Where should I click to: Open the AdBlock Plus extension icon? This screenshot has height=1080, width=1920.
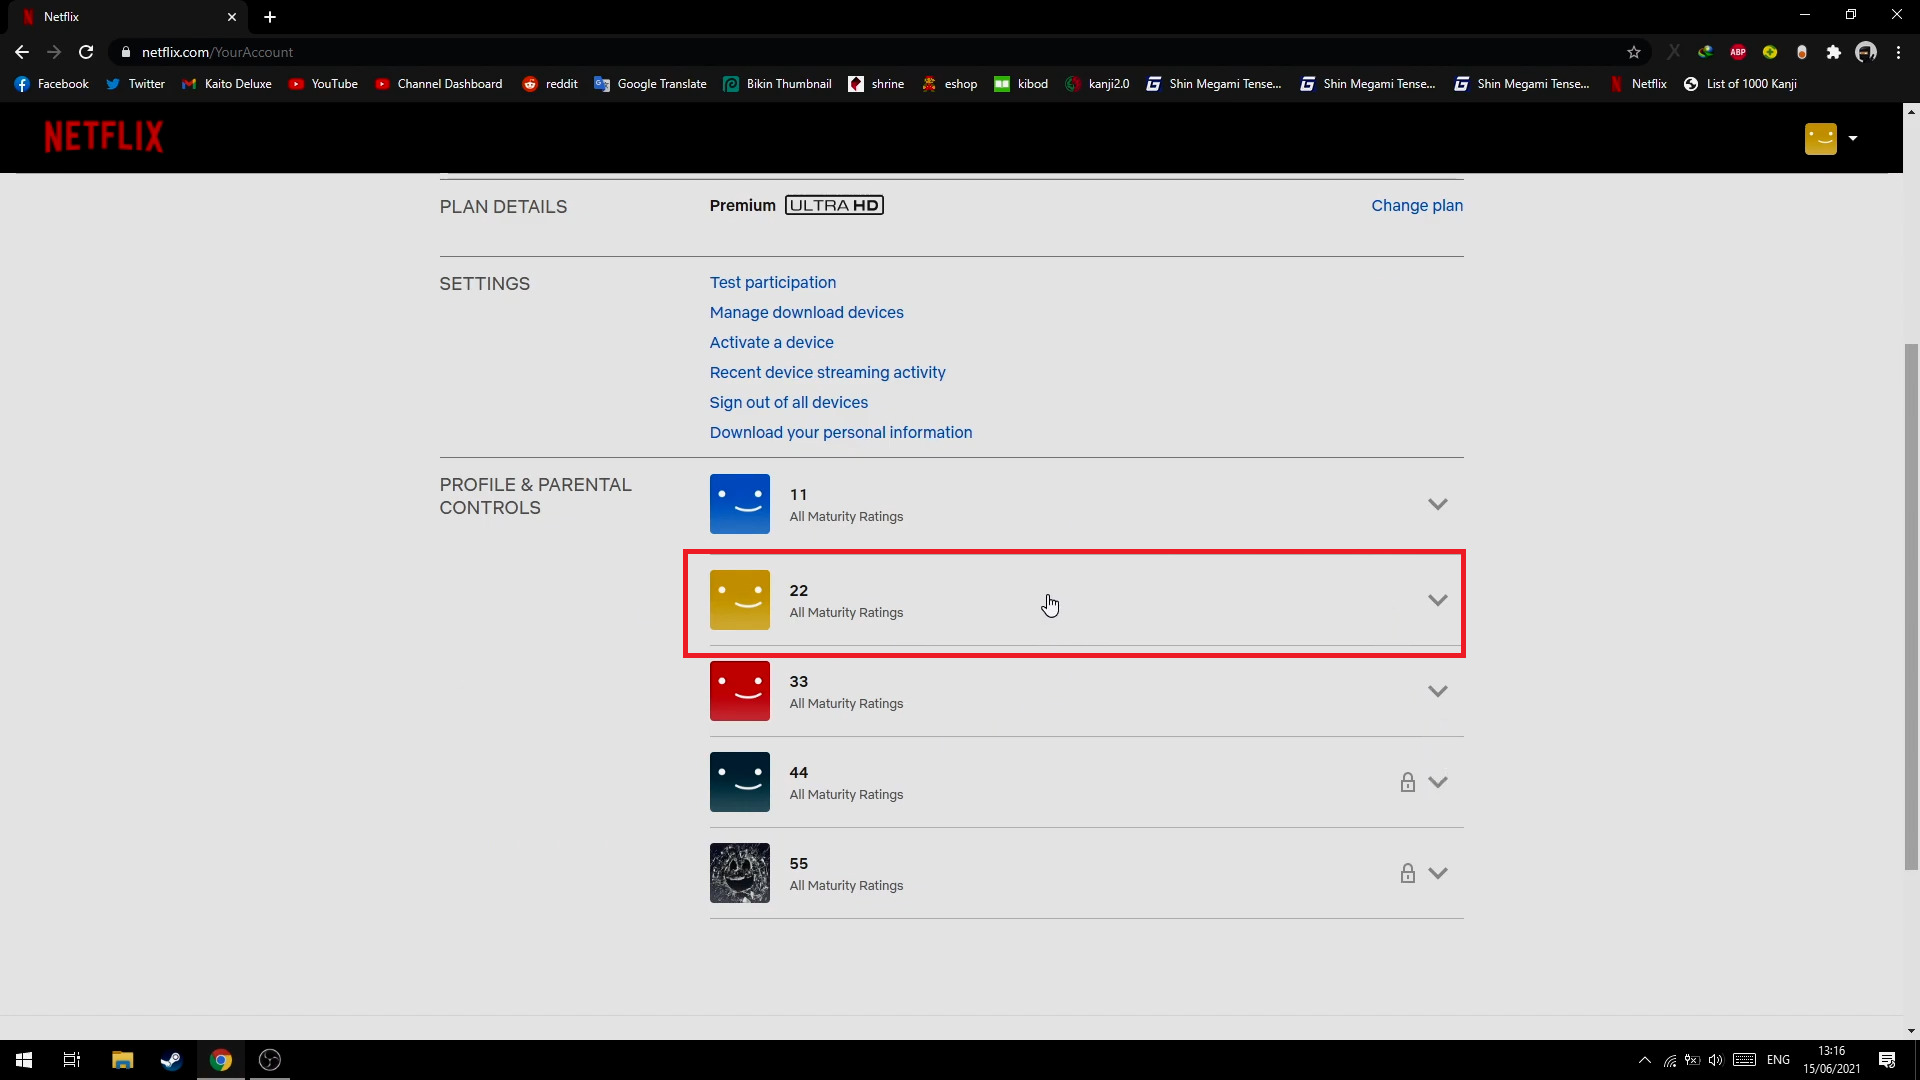(x=1738, y=52)
